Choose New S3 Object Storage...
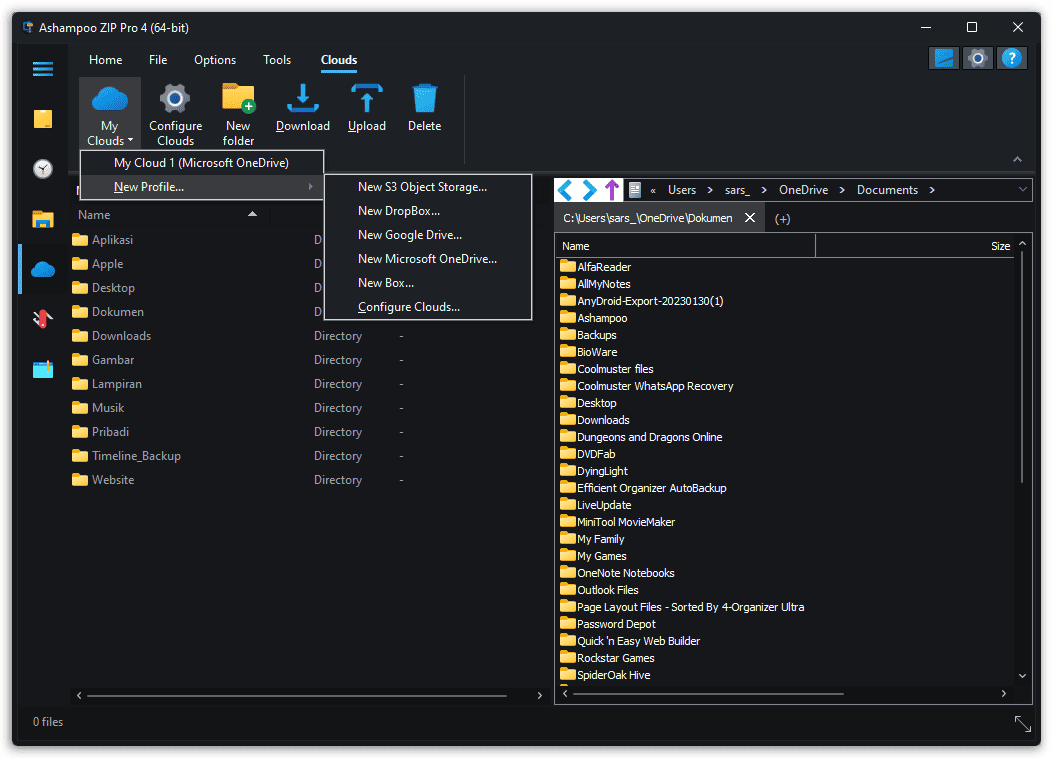Image resolution: width=1053 pixels, height=758 pixels. coord(428,187)
